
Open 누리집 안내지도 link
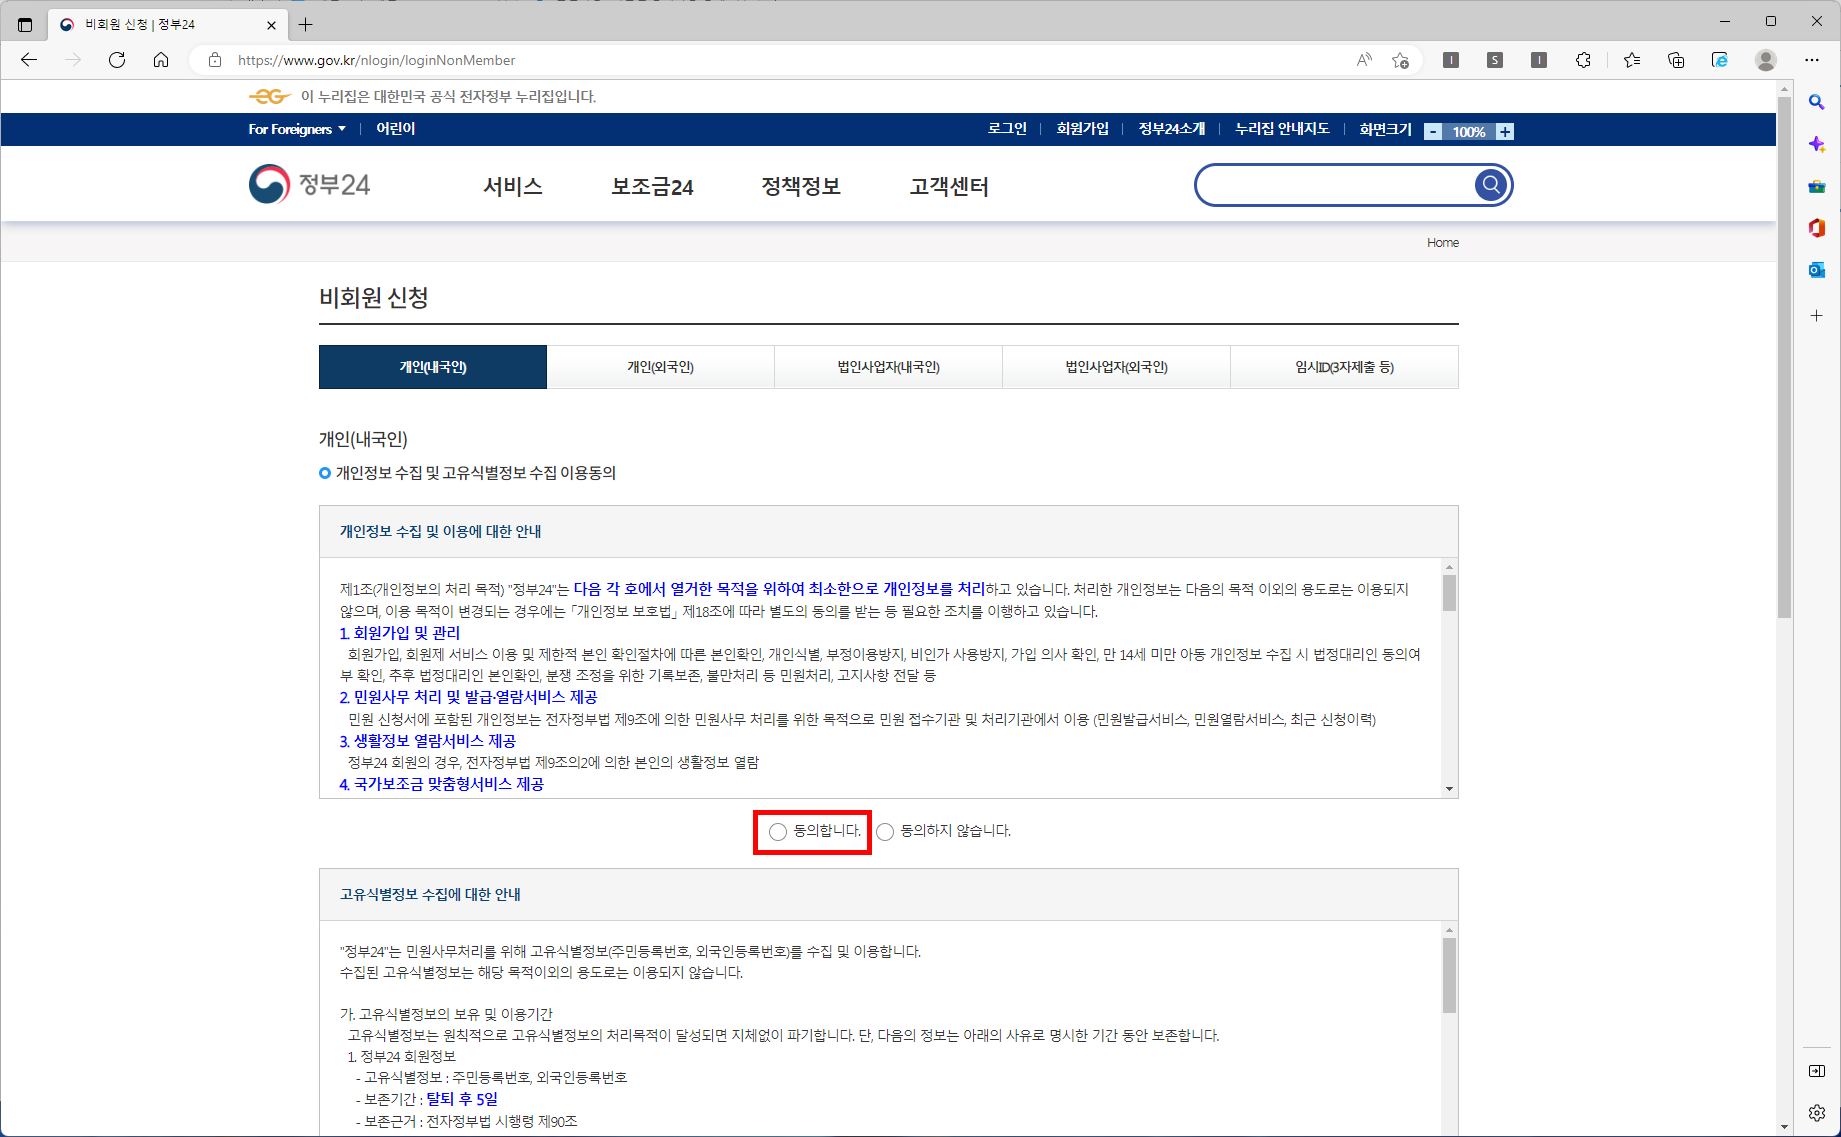[x=1282, y=129]
